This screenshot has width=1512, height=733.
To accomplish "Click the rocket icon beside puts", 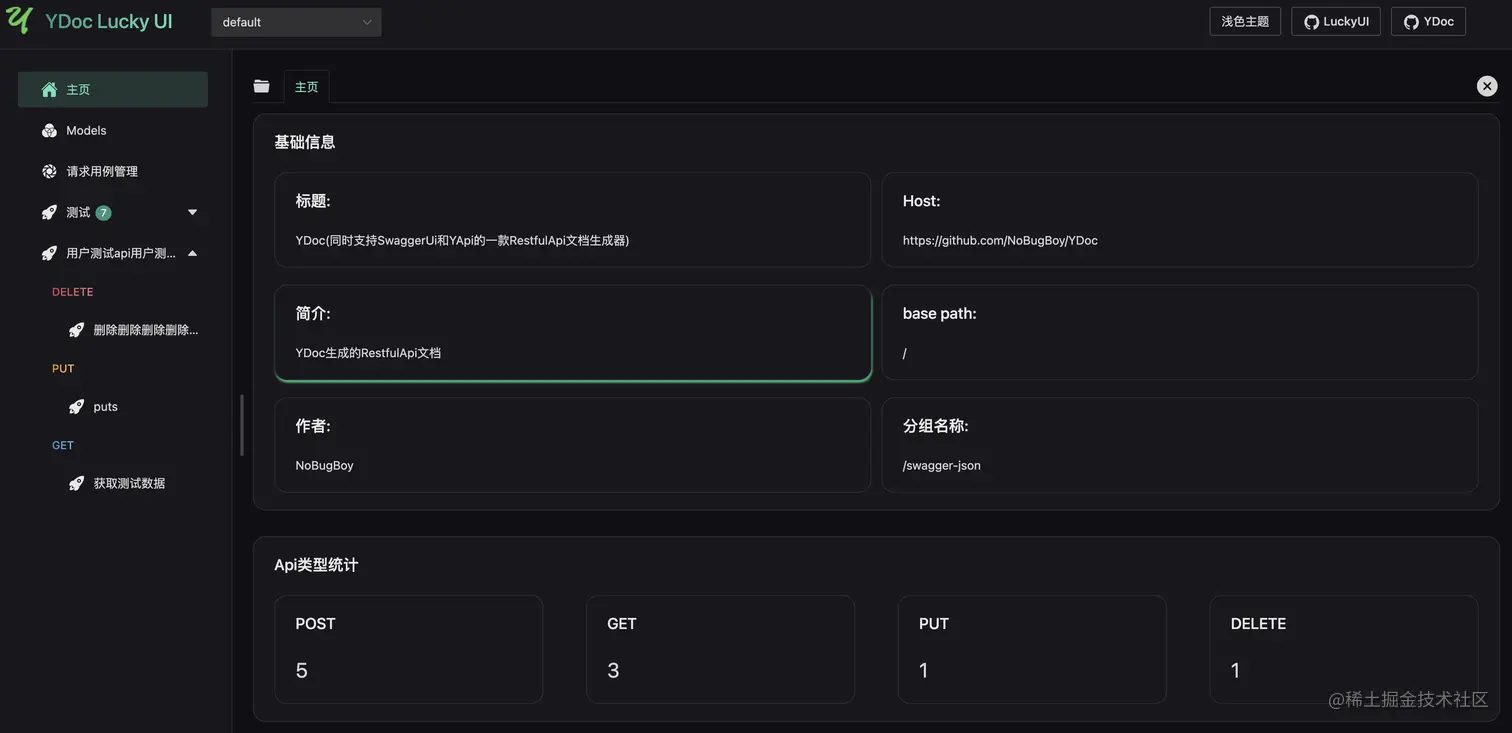I will [x=76, y=407].
